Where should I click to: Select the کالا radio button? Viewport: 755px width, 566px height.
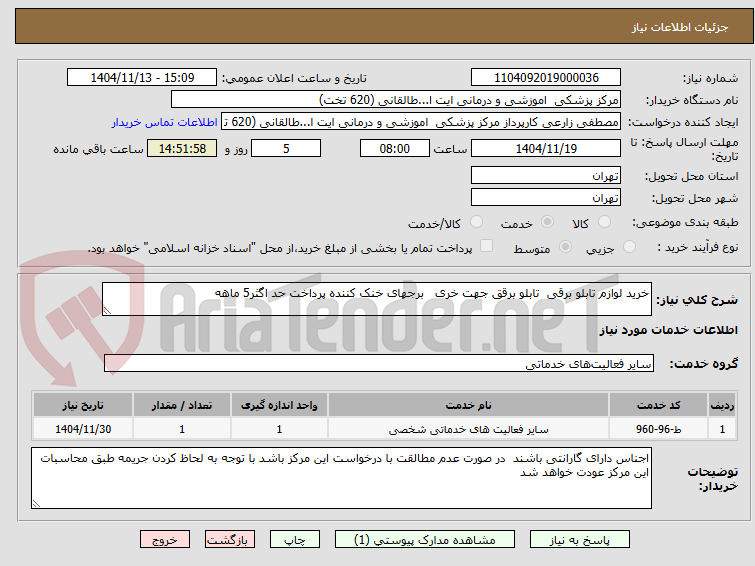coord(604,222)
